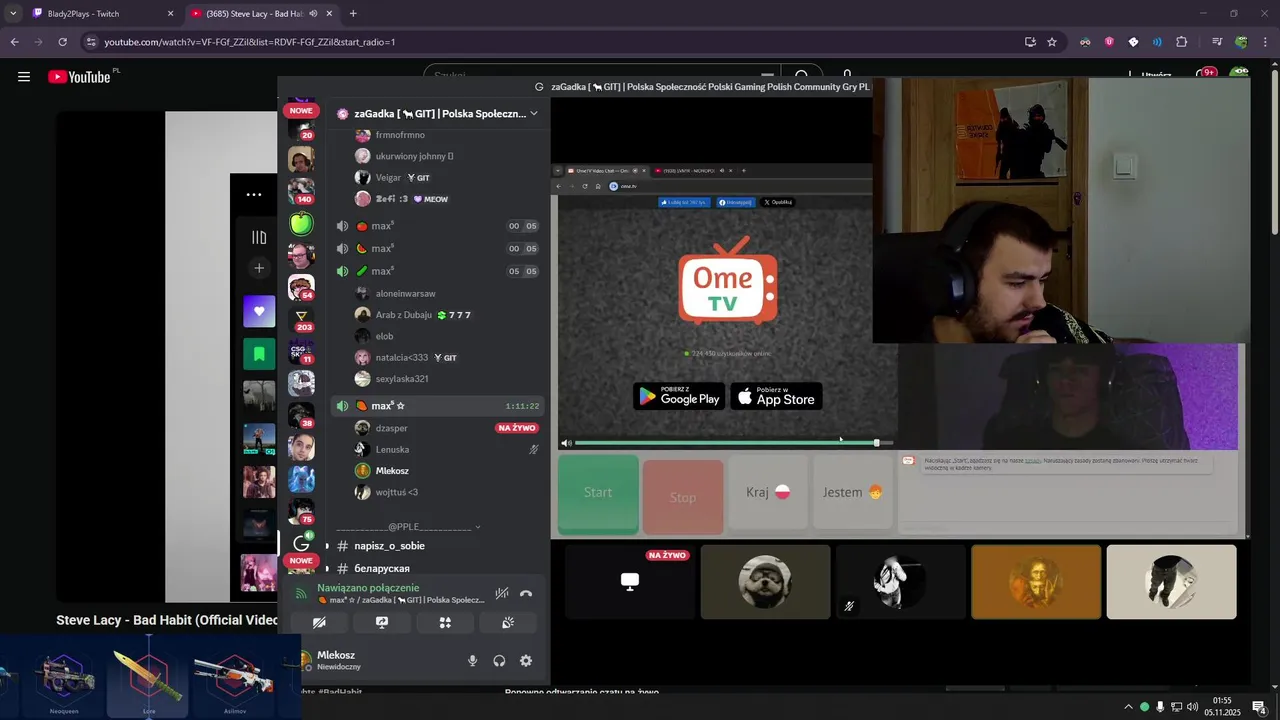Click the browser address bar URL
Screen dimensions: 1280x720
250,42
